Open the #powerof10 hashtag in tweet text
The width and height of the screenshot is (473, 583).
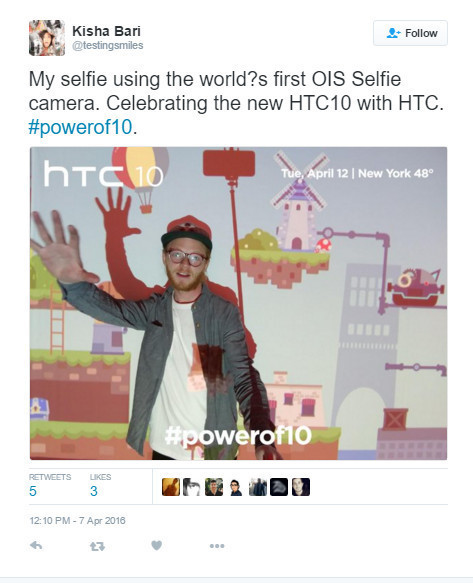tap(80, 127)
